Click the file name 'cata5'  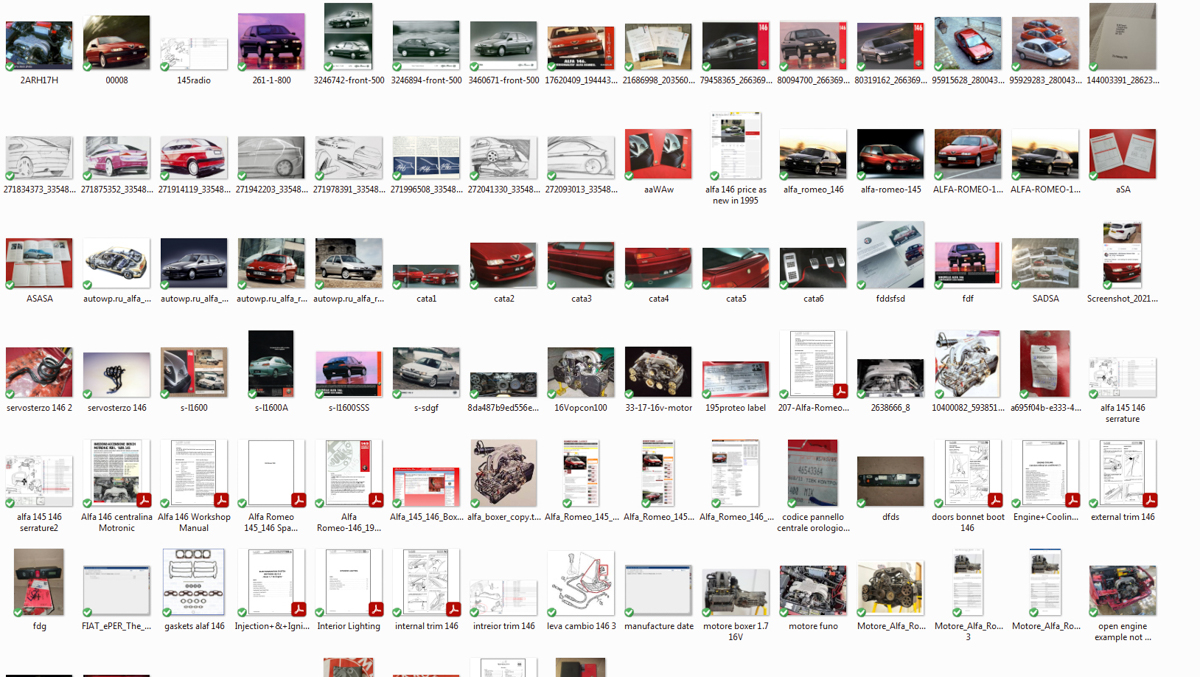(735, 299)
